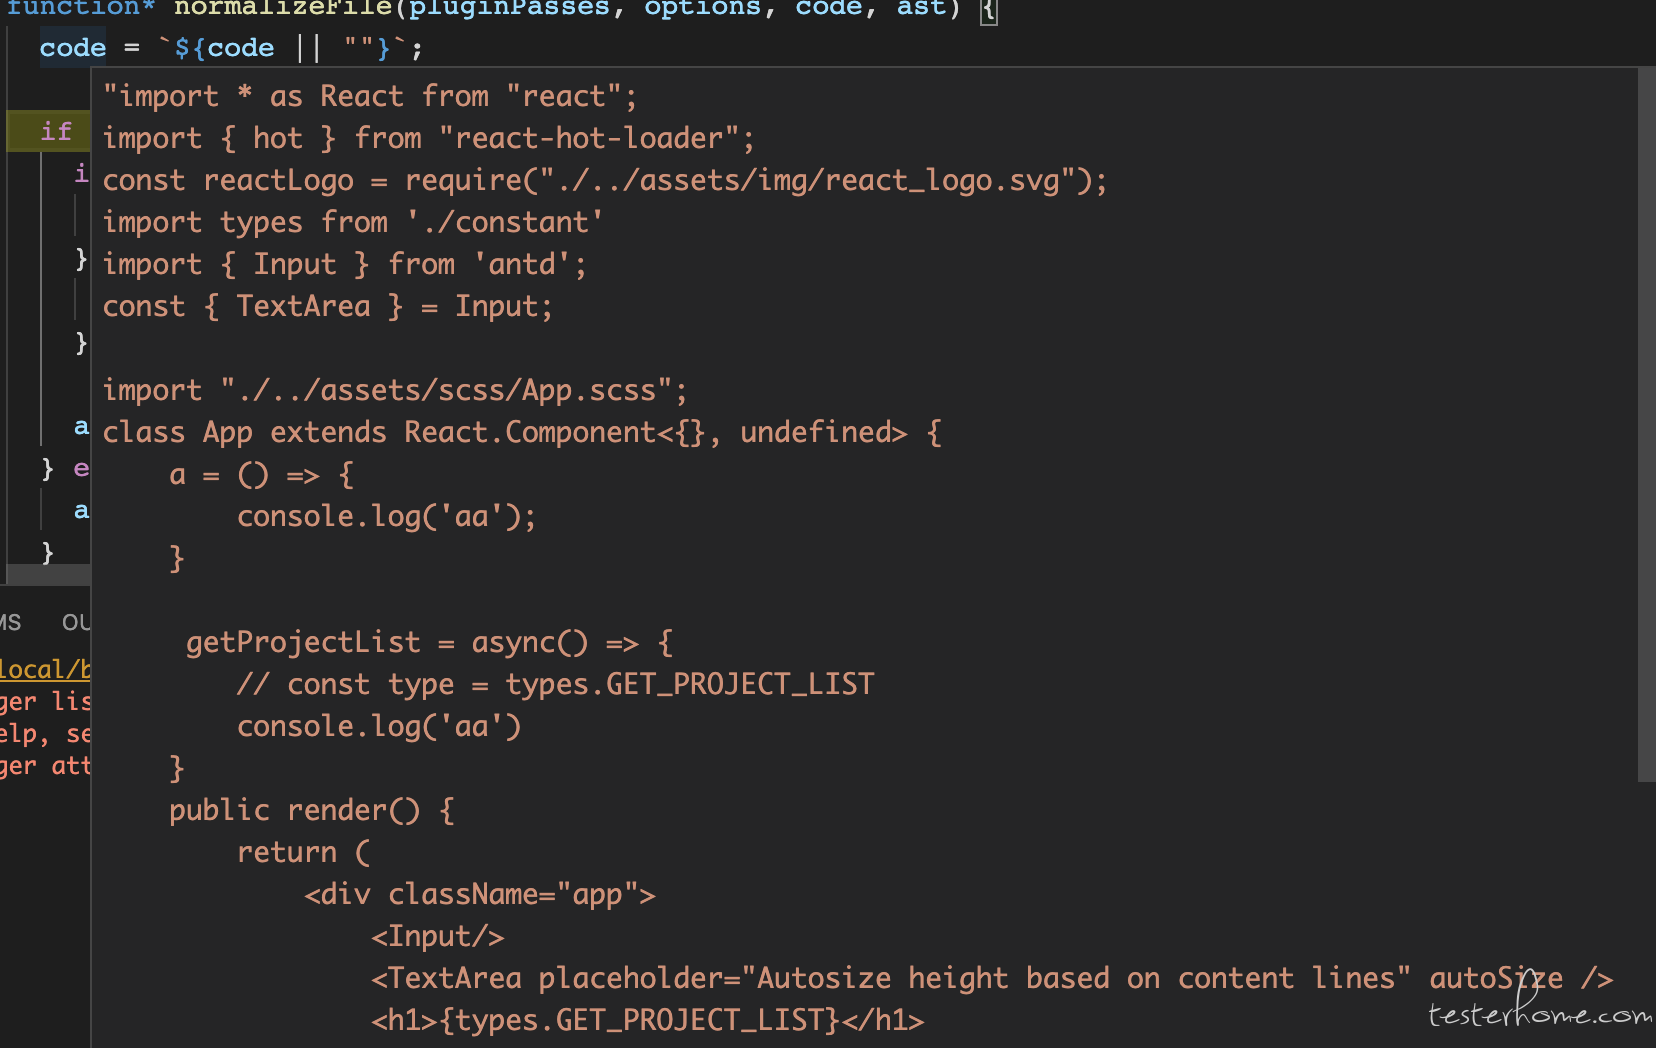Viewport: 1656px width, 1048px height.
Task: Open the underlined 'local/b' path link
Action: 45,669
